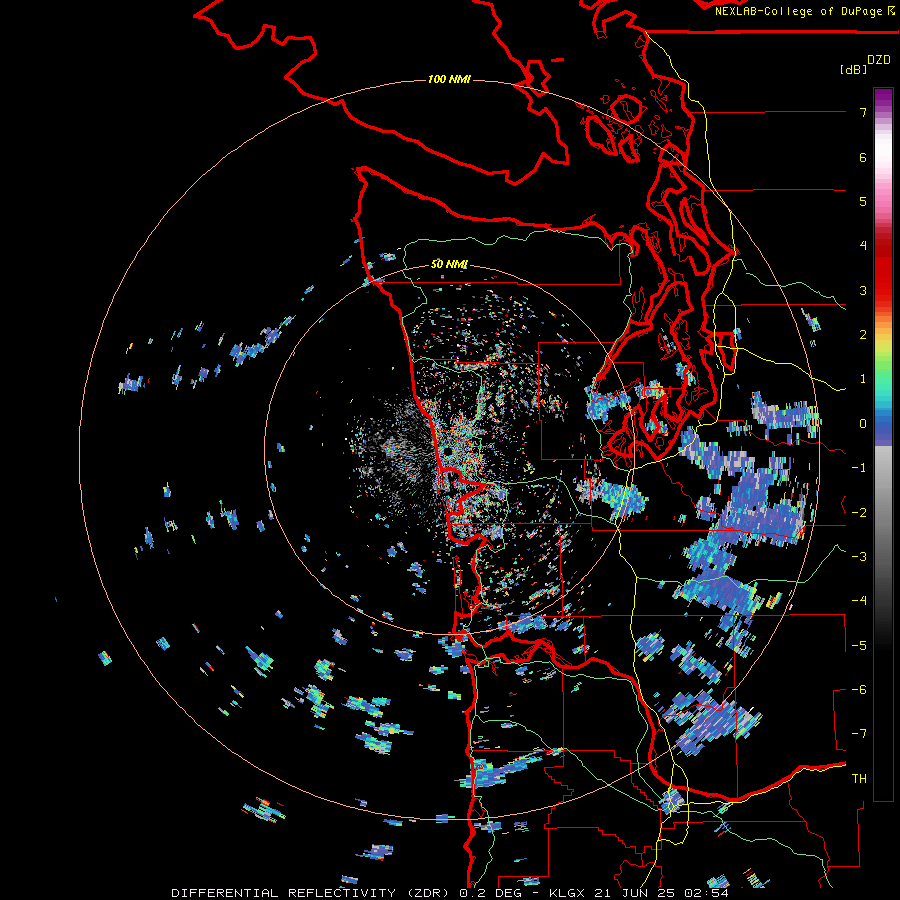The image size is (900, 900).
Task: Click legend value -2
Action: (x=859, y=512)
